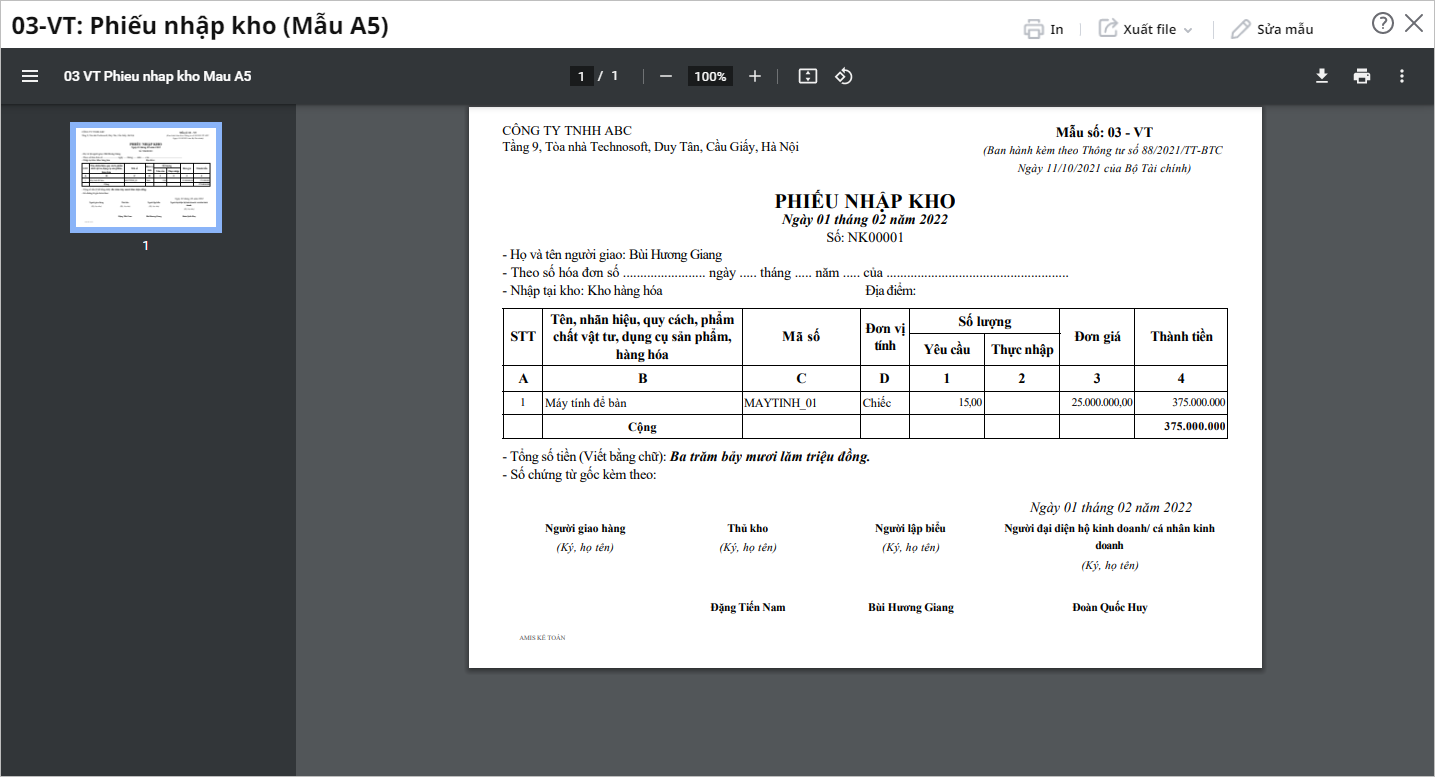
Task: Click the In print button
Action: 1044,29
